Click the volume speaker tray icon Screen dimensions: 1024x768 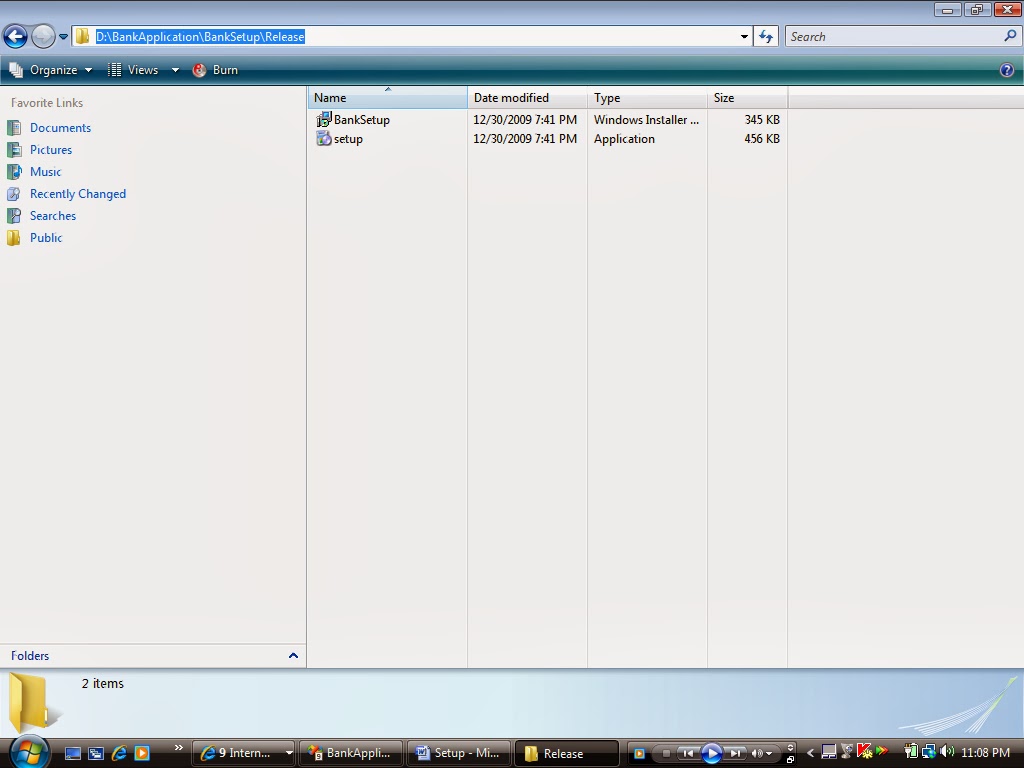tap(948, 752)
